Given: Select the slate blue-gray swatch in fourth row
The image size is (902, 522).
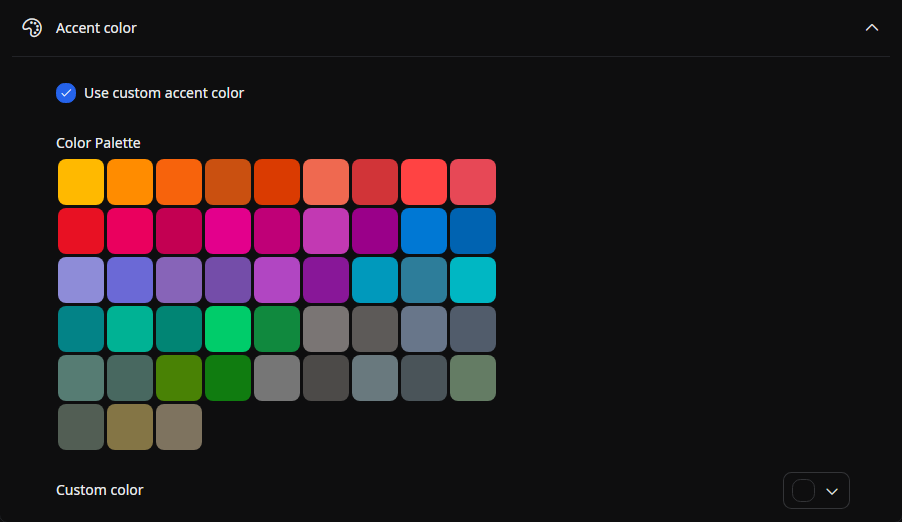Looking at the screenshot, I should (x=424, y=329).
